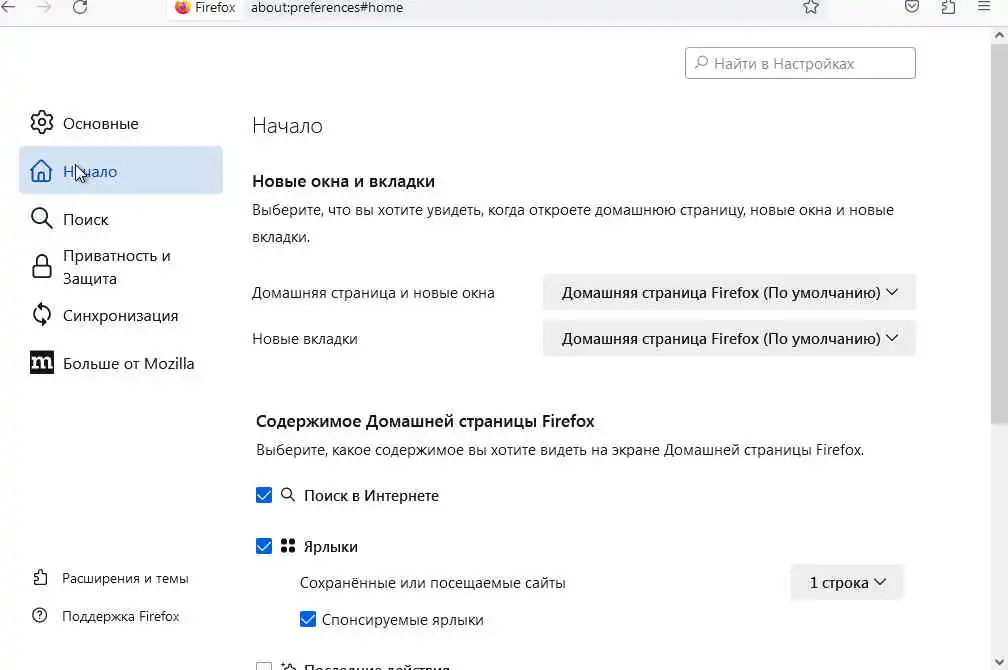Open the Новые вкладки dropdown
Screen dimensions: 1008x670
[729, 338]
